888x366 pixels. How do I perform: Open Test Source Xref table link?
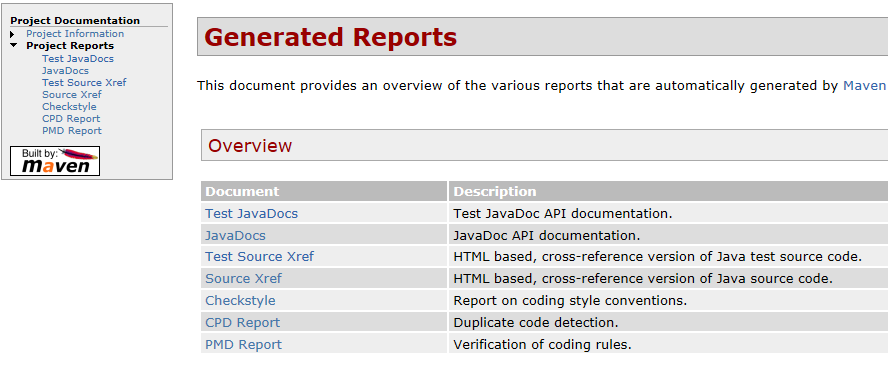point(259,257)
